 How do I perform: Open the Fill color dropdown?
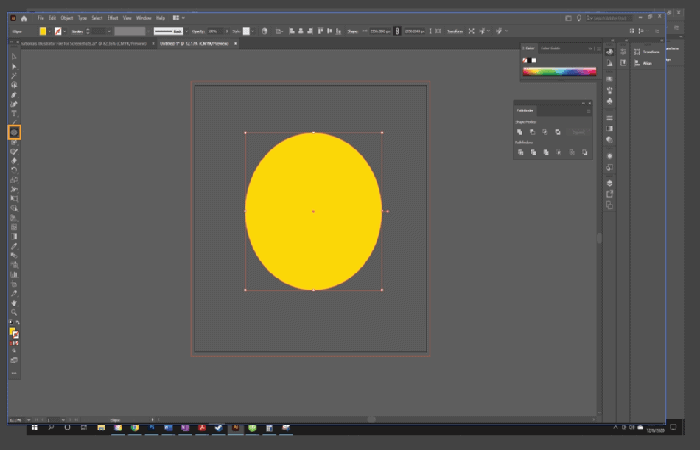click(49, 31)
